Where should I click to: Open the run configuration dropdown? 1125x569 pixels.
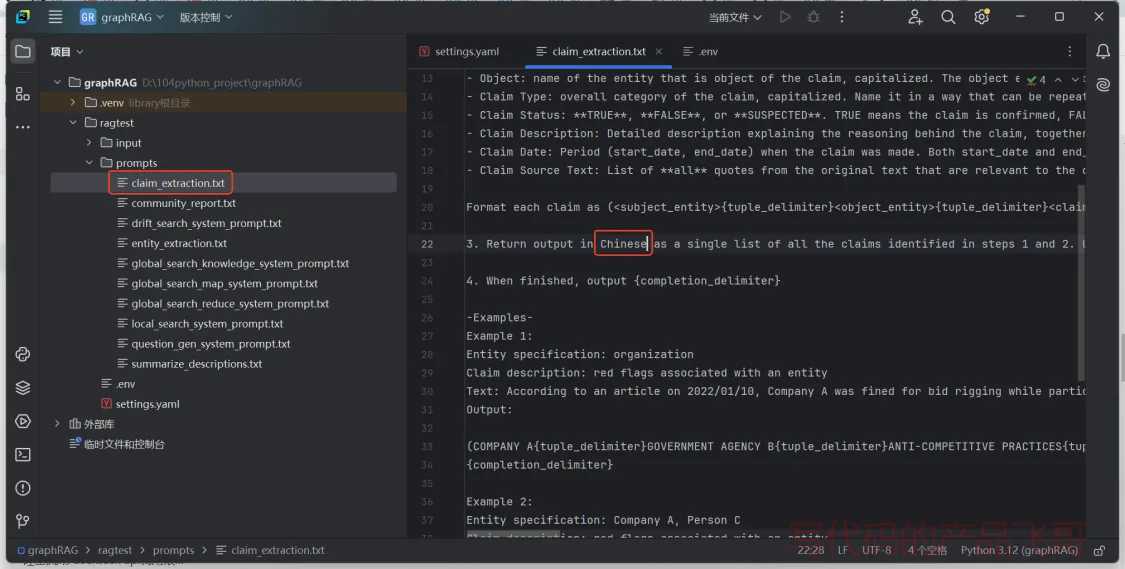coord(735,17)
